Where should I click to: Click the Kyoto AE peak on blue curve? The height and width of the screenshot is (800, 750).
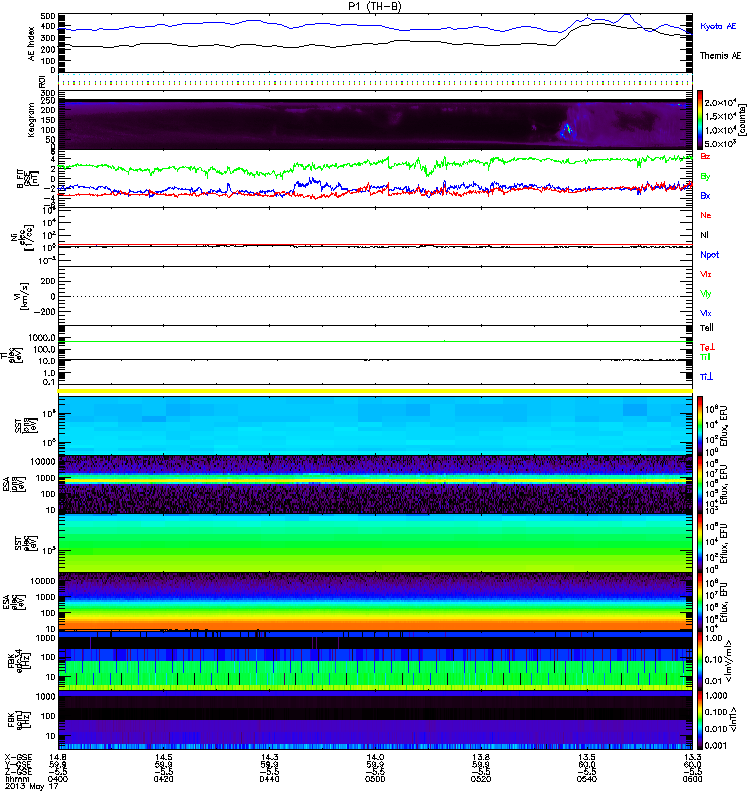pyautogui.click(x=625, y=15)
